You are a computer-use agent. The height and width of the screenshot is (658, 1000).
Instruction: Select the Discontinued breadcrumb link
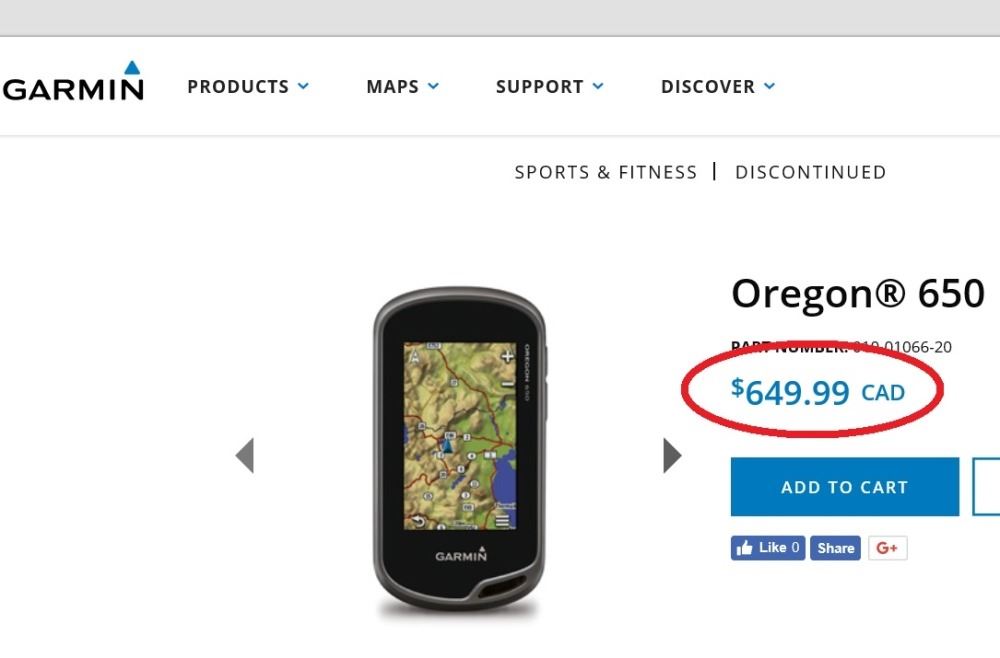click(810, 172)
